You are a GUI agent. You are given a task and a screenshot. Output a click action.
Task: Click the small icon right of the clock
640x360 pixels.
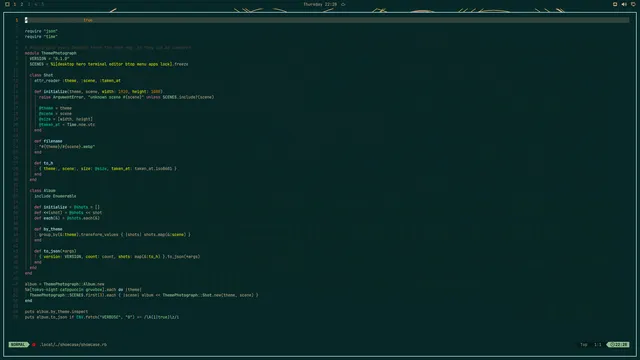[x=343, y=4]
